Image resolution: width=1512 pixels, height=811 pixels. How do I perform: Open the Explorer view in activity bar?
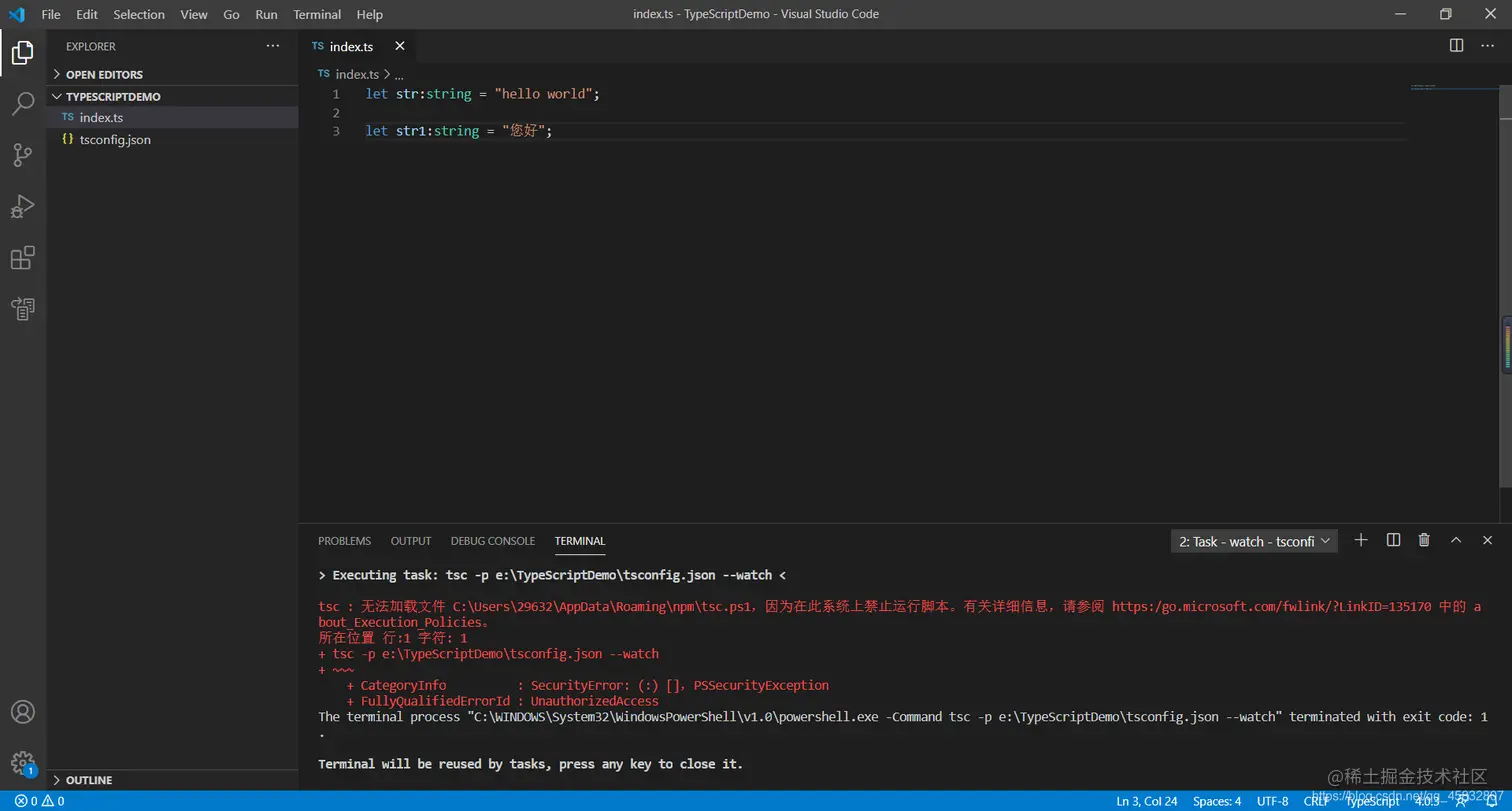pyautogui.click(x=22, y=53)
